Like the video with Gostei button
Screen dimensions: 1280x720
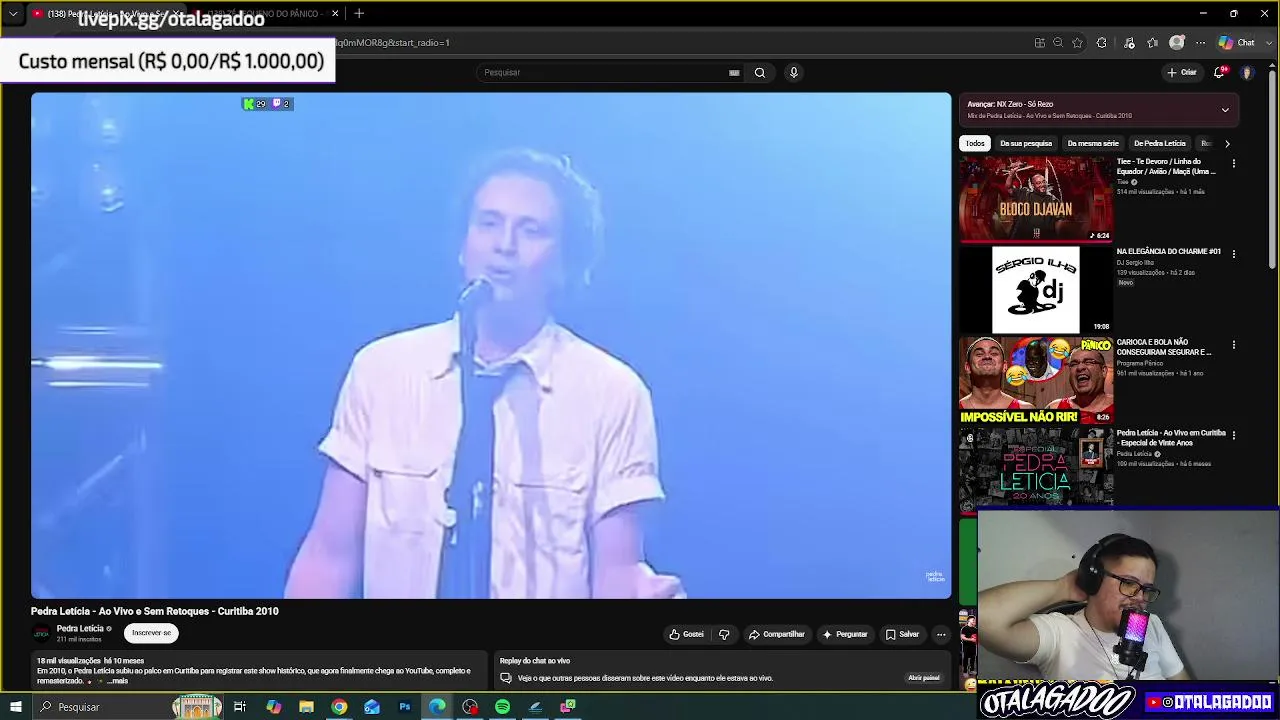(687, 634)
